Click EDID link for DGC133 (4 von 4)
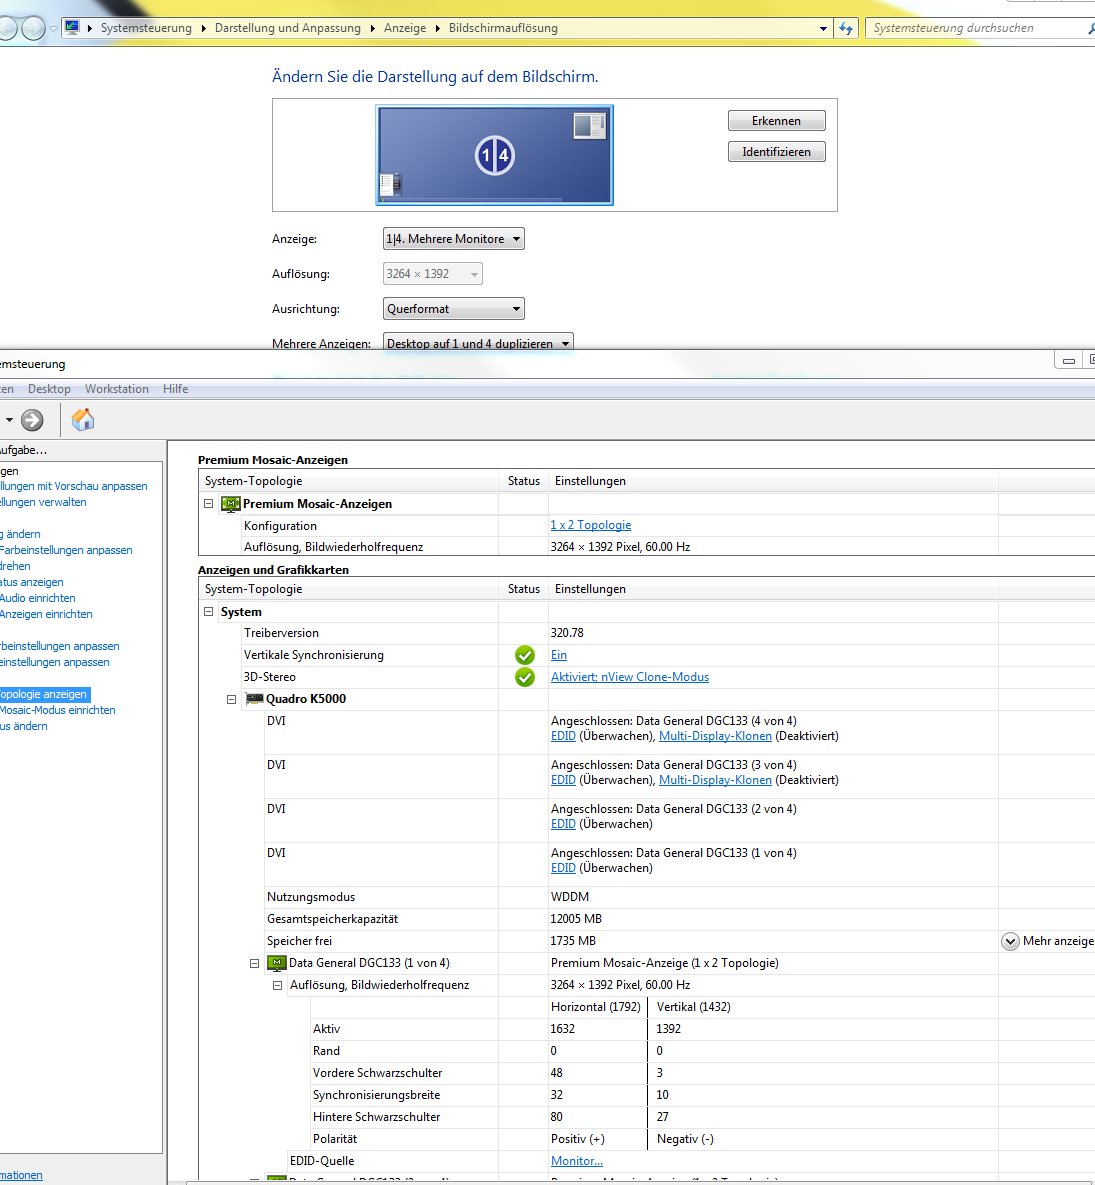1095x1185 pixels. click(563, 736)
